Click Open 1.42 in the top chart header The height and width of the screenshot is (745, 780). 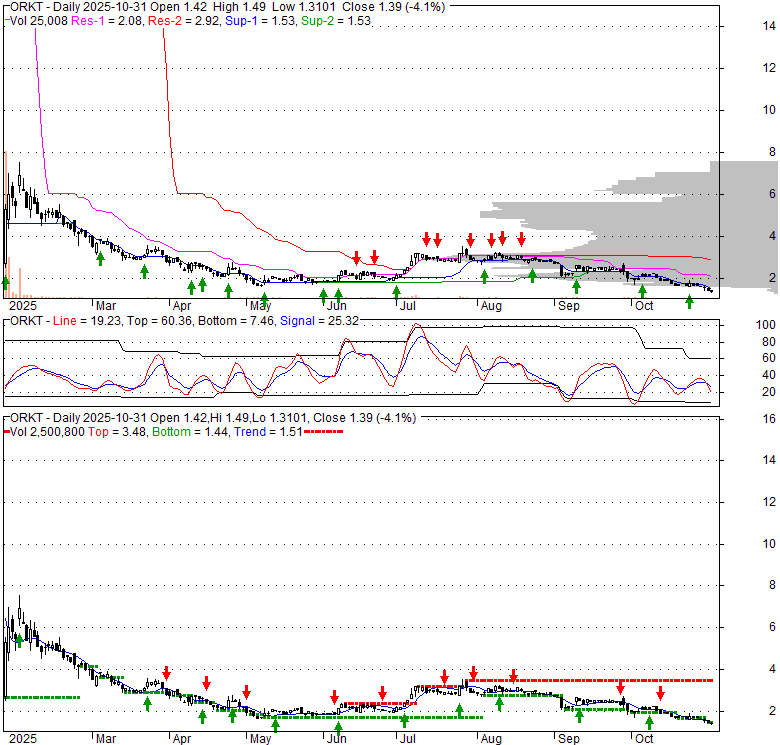click(x=179, y=7)
